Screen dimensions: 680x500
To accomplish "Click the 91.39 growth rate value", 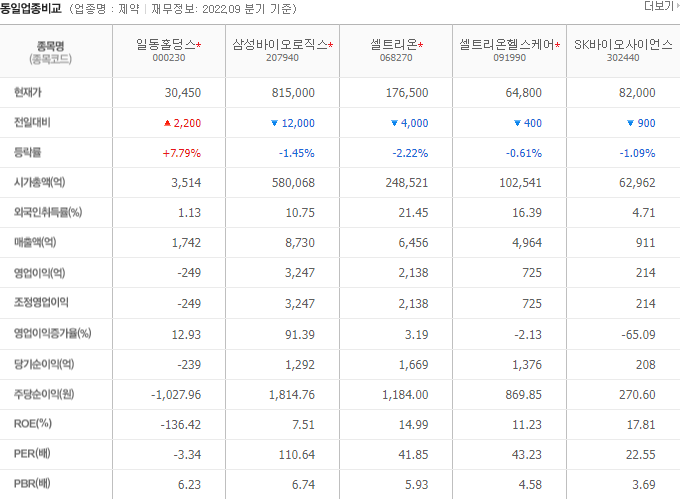I will (300, 335).
